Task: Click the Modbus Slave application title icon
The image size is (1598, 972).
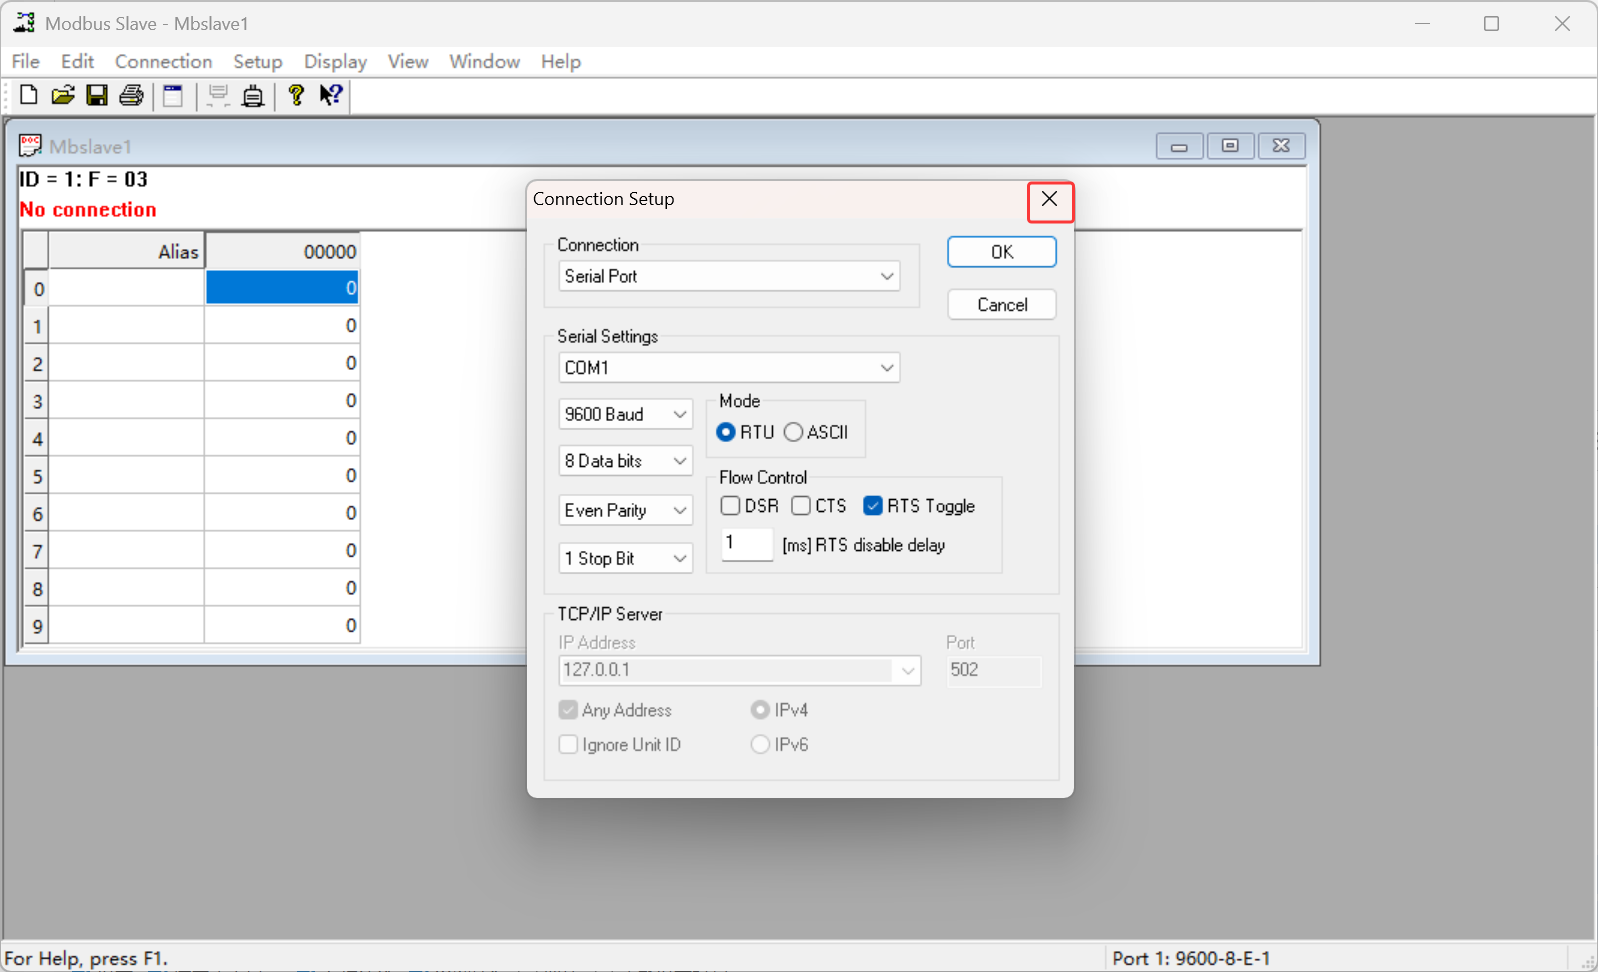Action: coord(24,22)
